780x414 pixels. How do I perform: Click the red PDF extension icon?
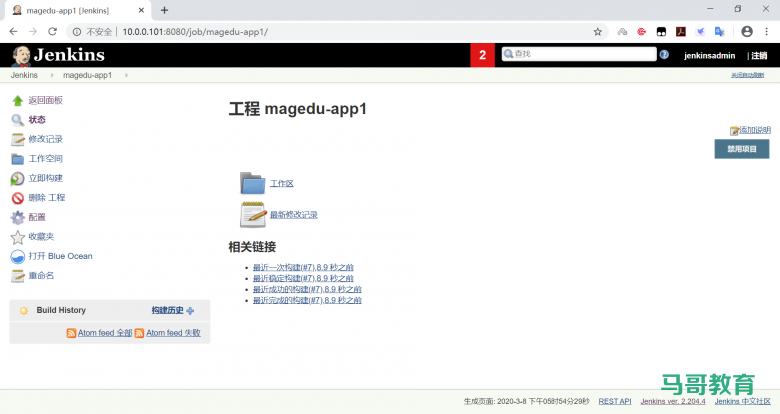pyautogui.click(x=681, y=32)
